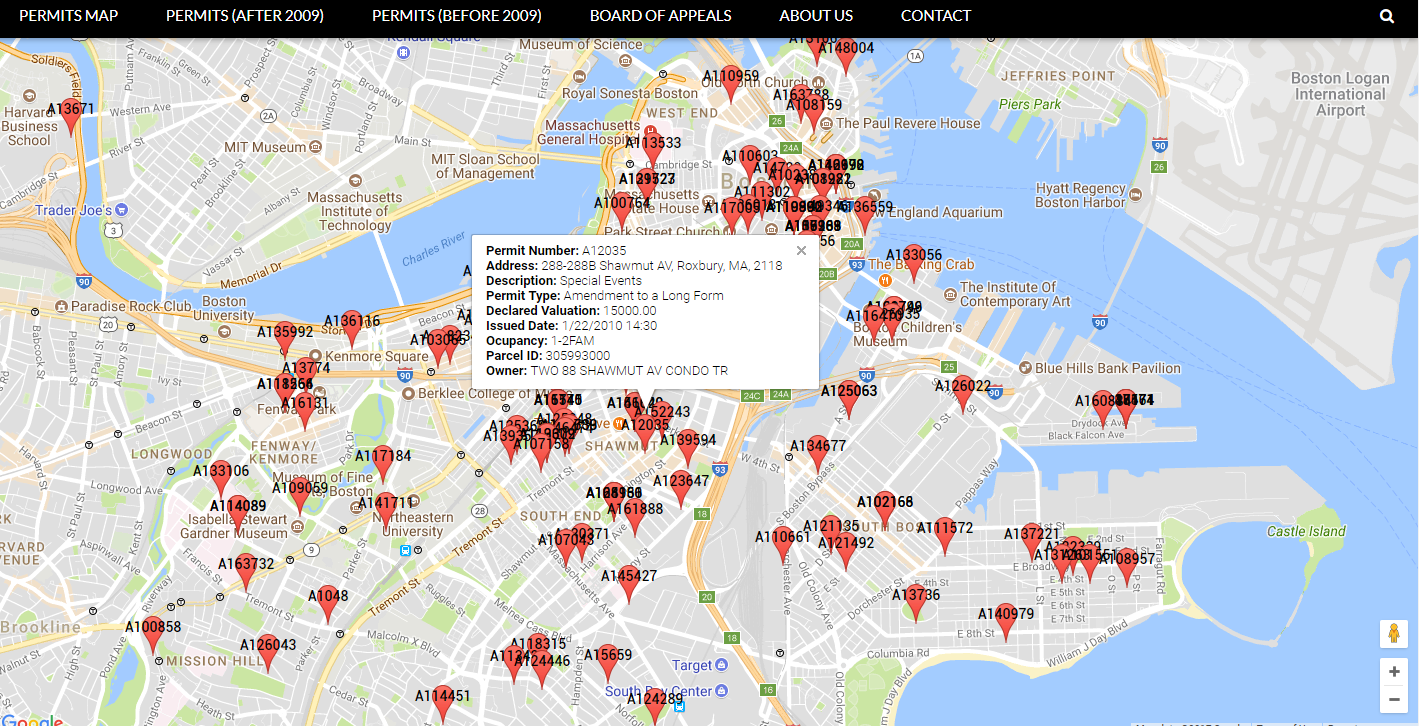Select map marker A126022
Screen dimensions: 1419x726
tap(963, 394)
